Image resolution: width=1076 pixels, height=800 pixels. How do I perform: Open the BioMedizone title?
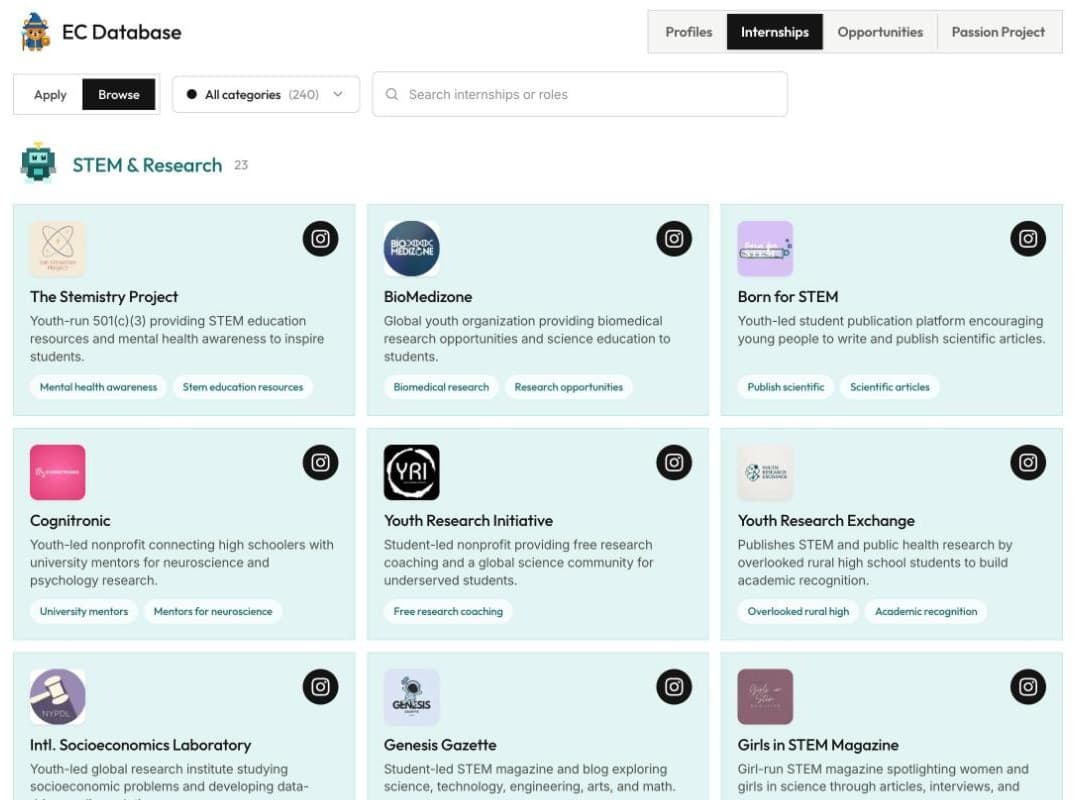[428, 296]
